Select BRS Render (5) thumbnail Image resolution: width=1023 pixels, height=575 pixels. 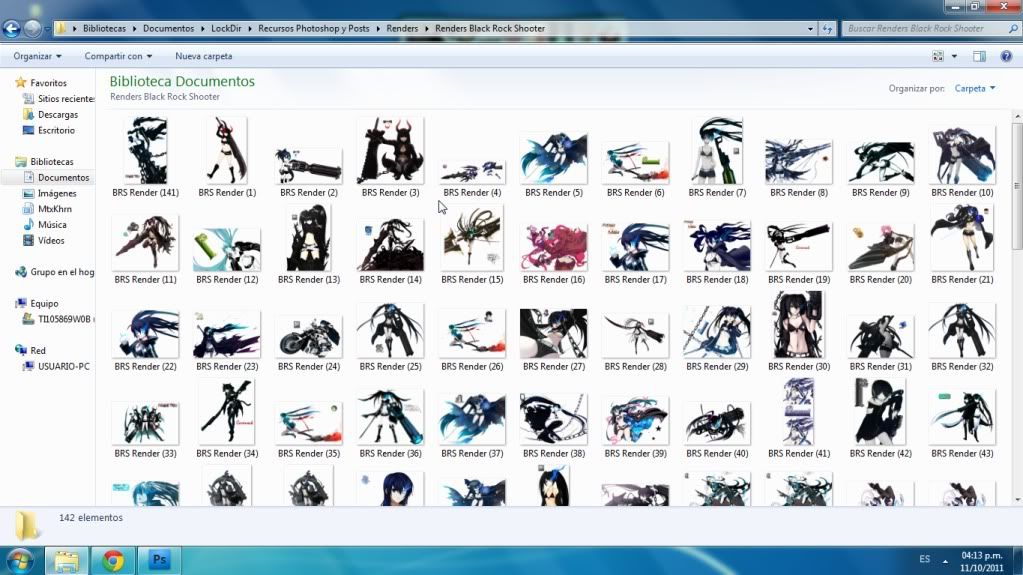pos(553,158)
